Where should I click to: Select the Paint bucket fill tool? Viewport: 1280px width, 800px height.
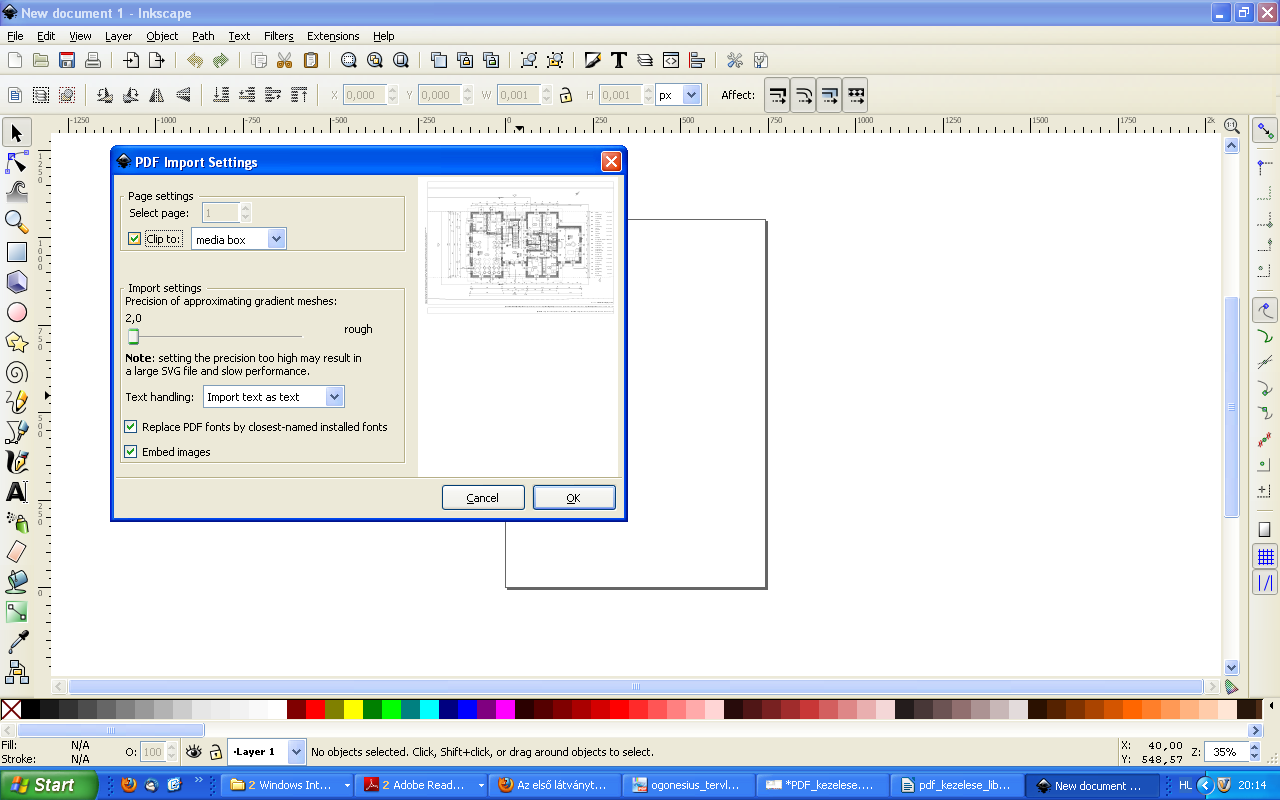pos(16,582)
